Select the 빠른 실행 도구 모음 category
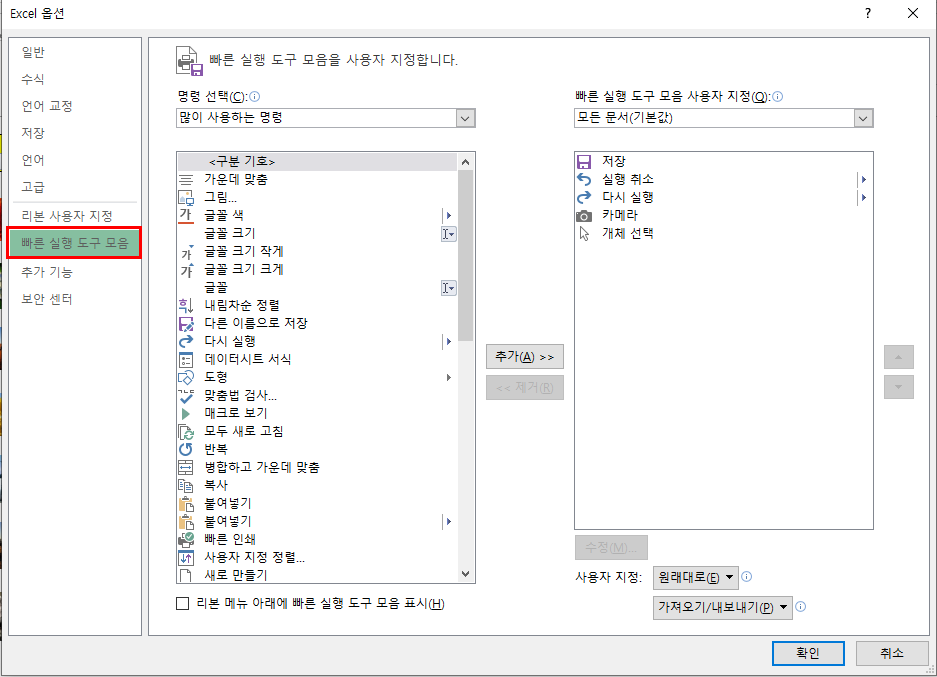 tap(75, 243)
